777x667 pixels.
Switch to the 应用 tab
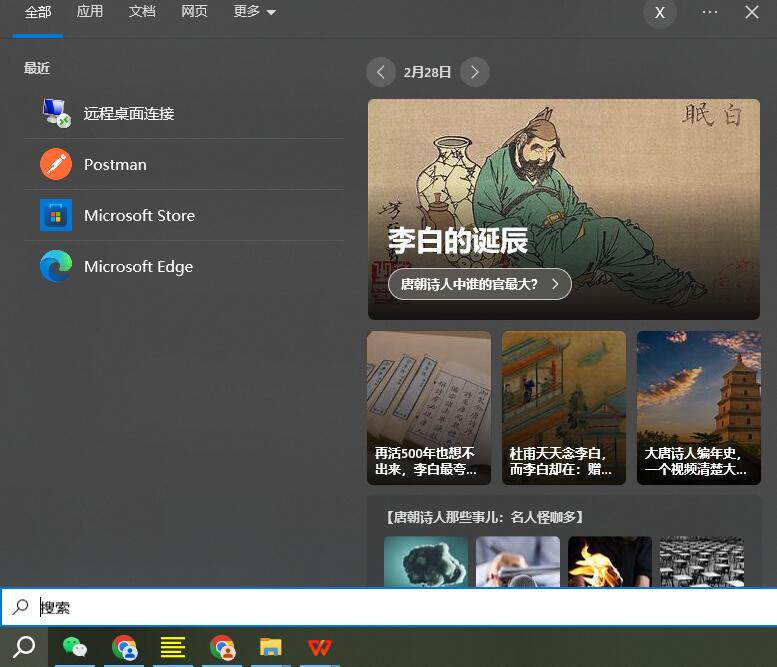pos(90,11)
